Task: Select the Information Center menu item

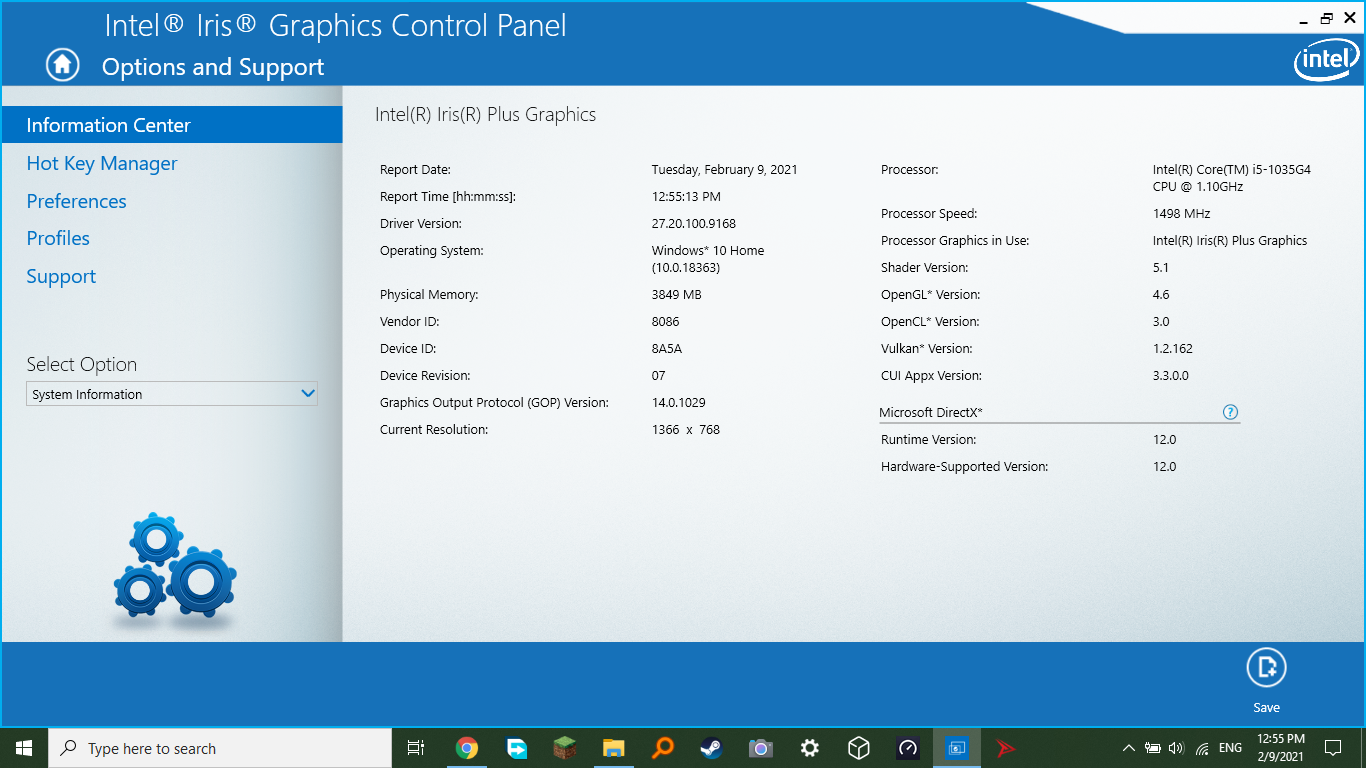Action: coord(172,125)
